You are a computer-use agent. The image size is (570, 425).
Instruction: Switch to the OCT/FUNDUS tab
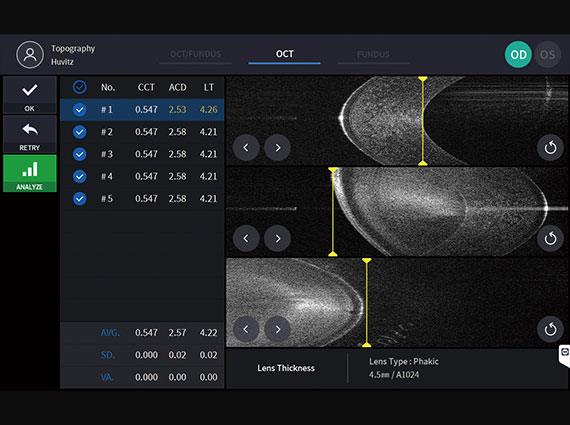(196, 54)
